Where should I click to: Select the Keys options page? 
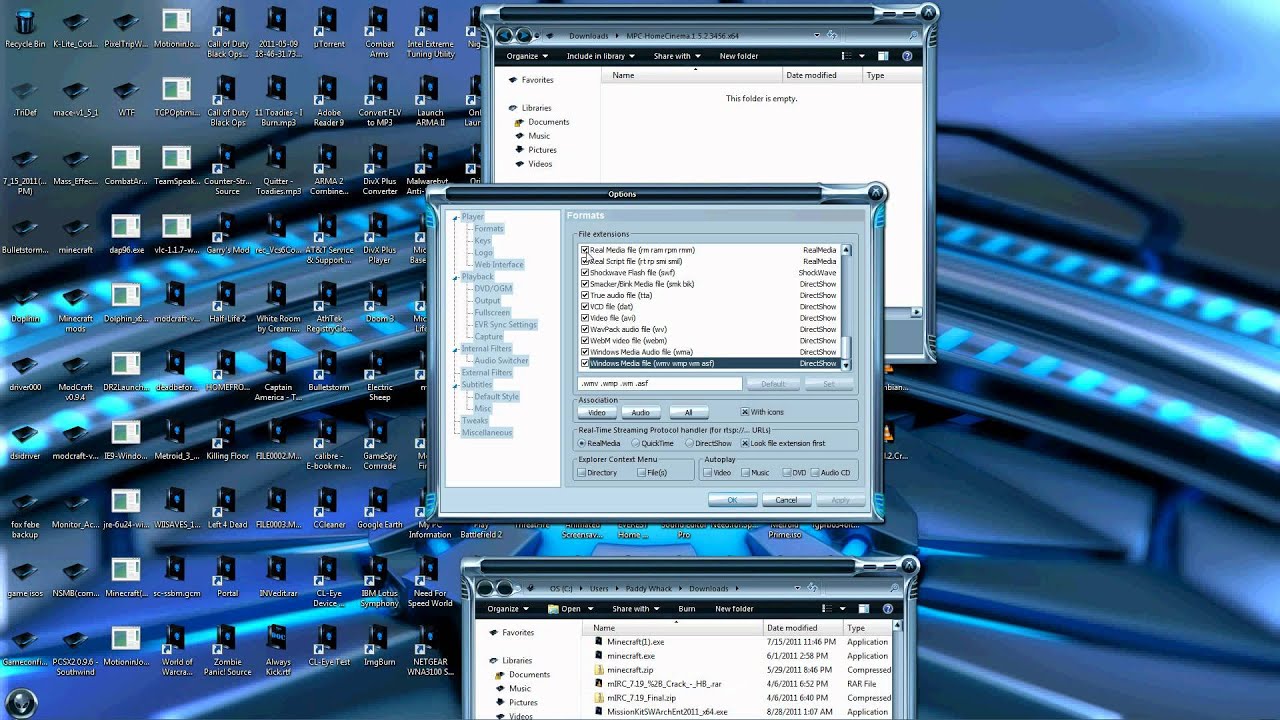(x=483, y=241)
